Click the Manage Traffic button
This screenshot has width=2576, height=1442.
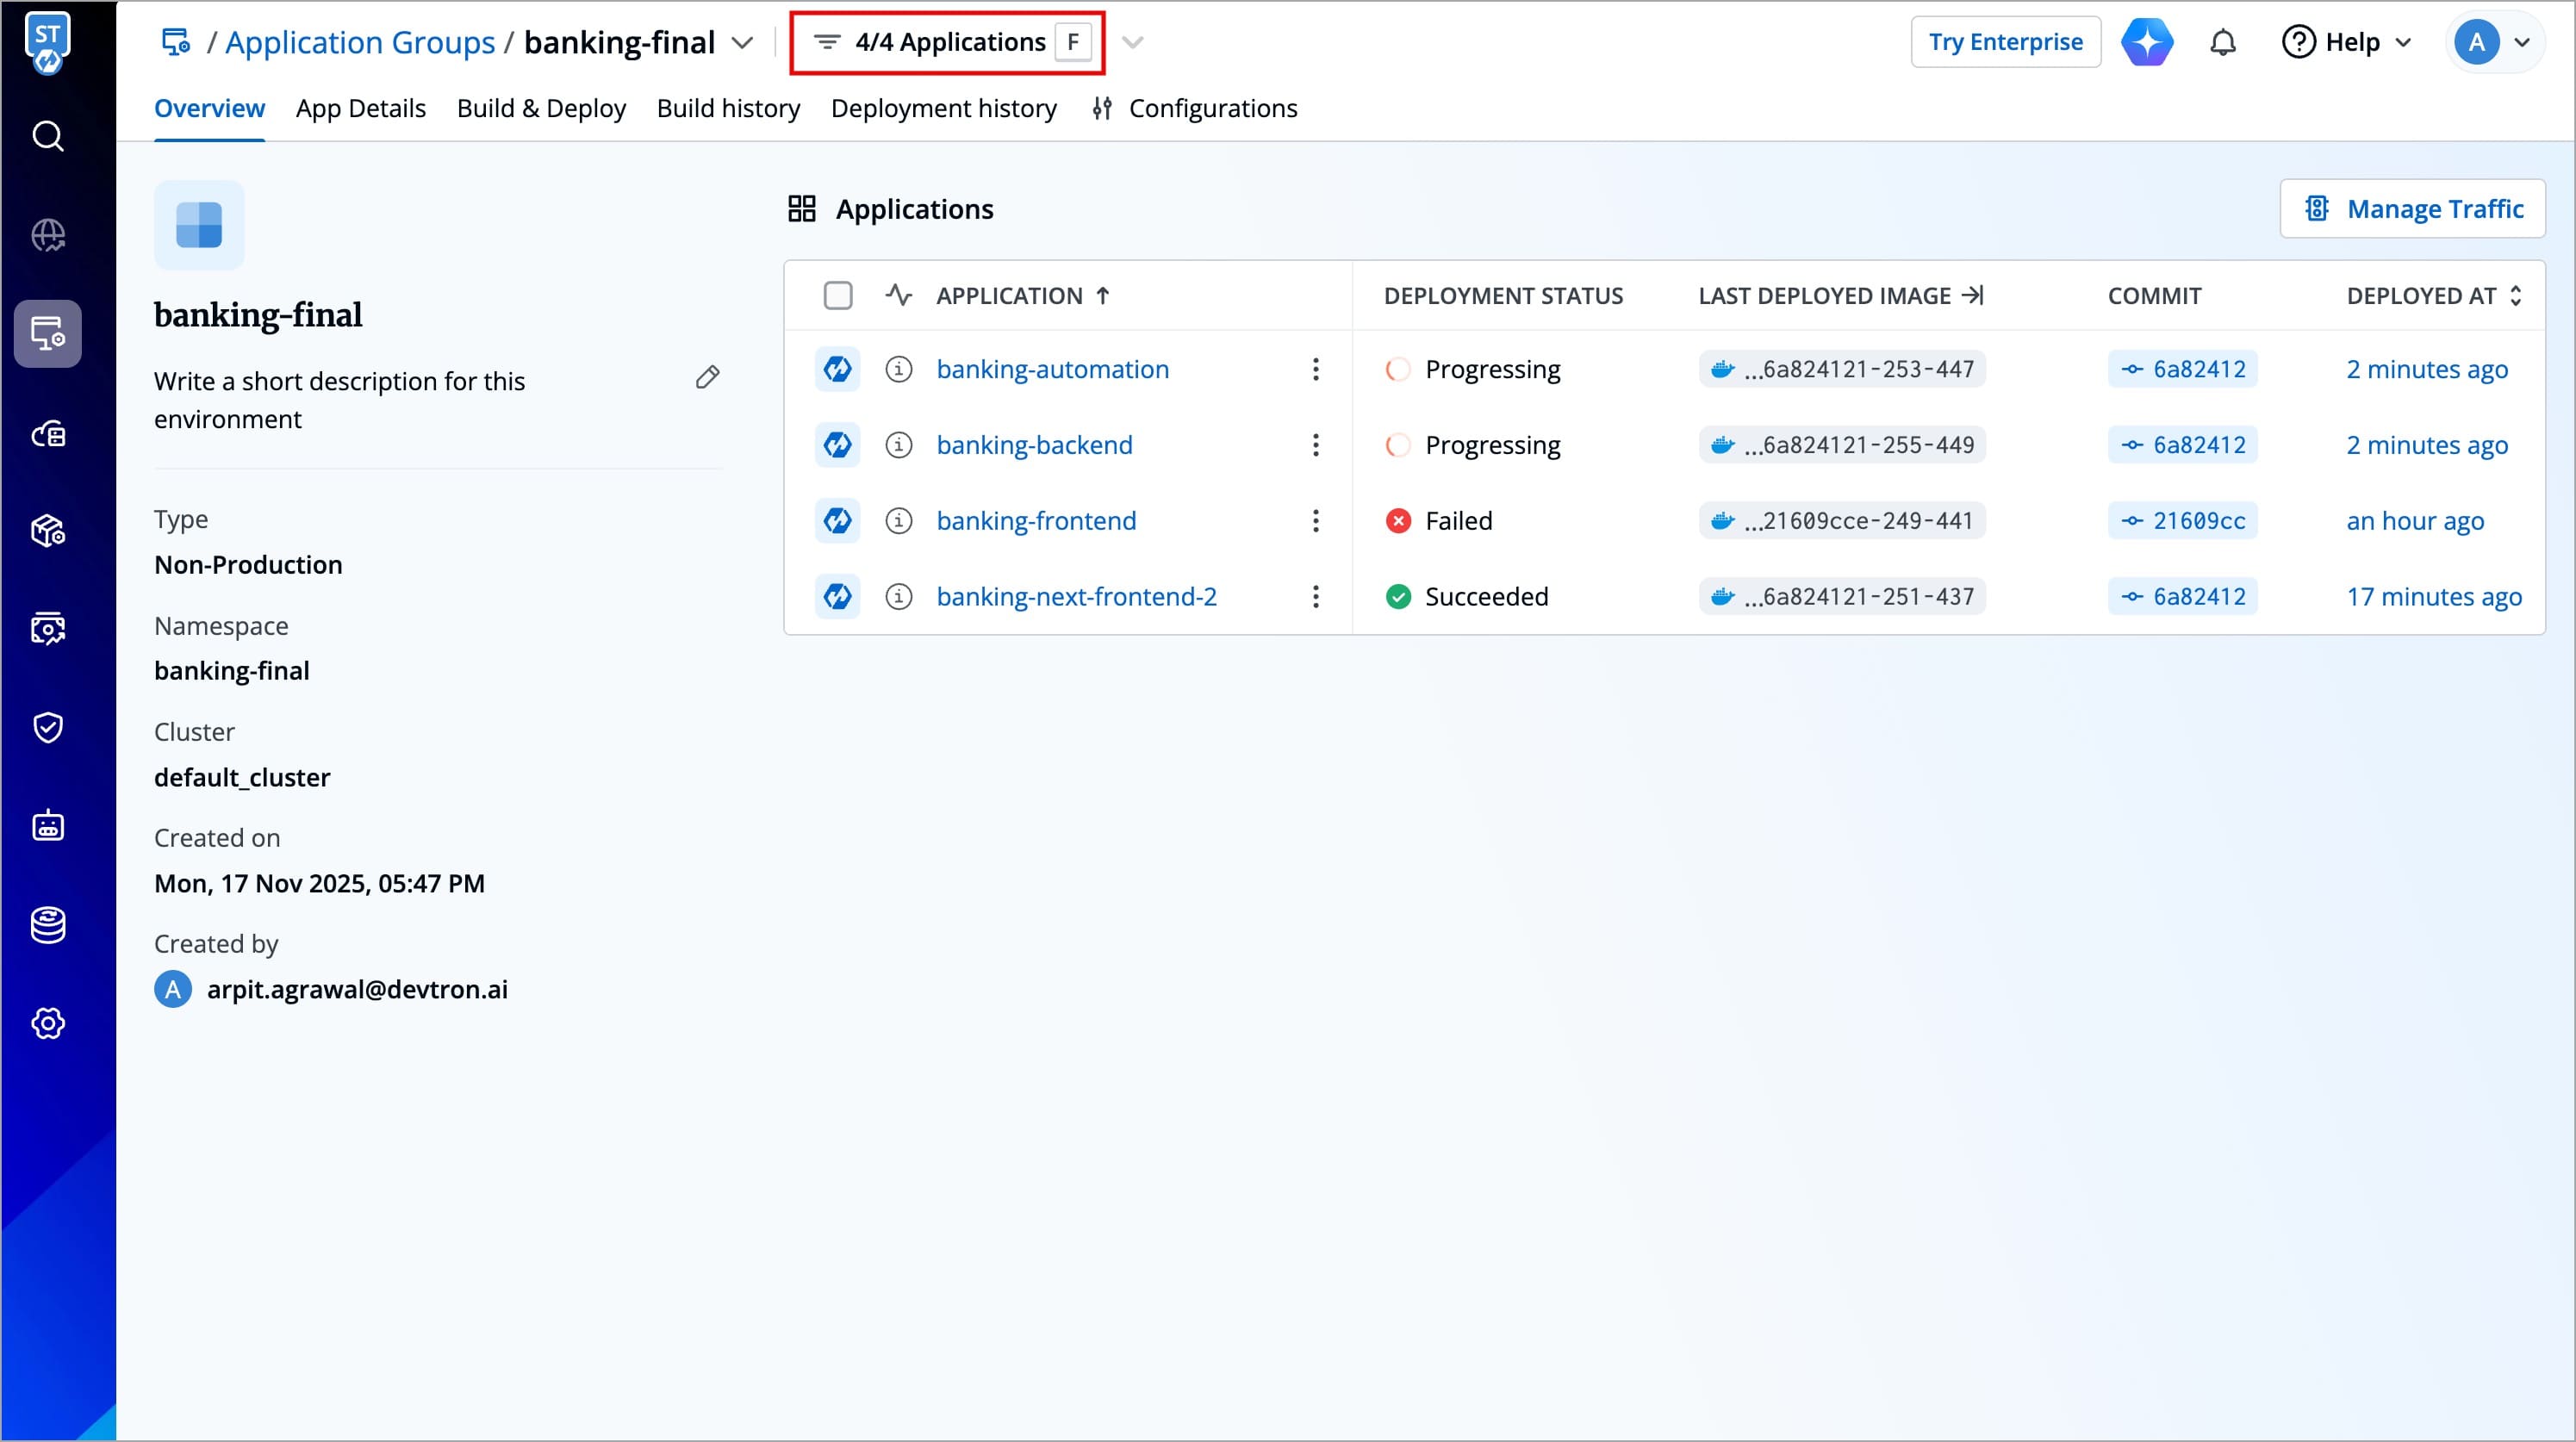(2412, 209)
